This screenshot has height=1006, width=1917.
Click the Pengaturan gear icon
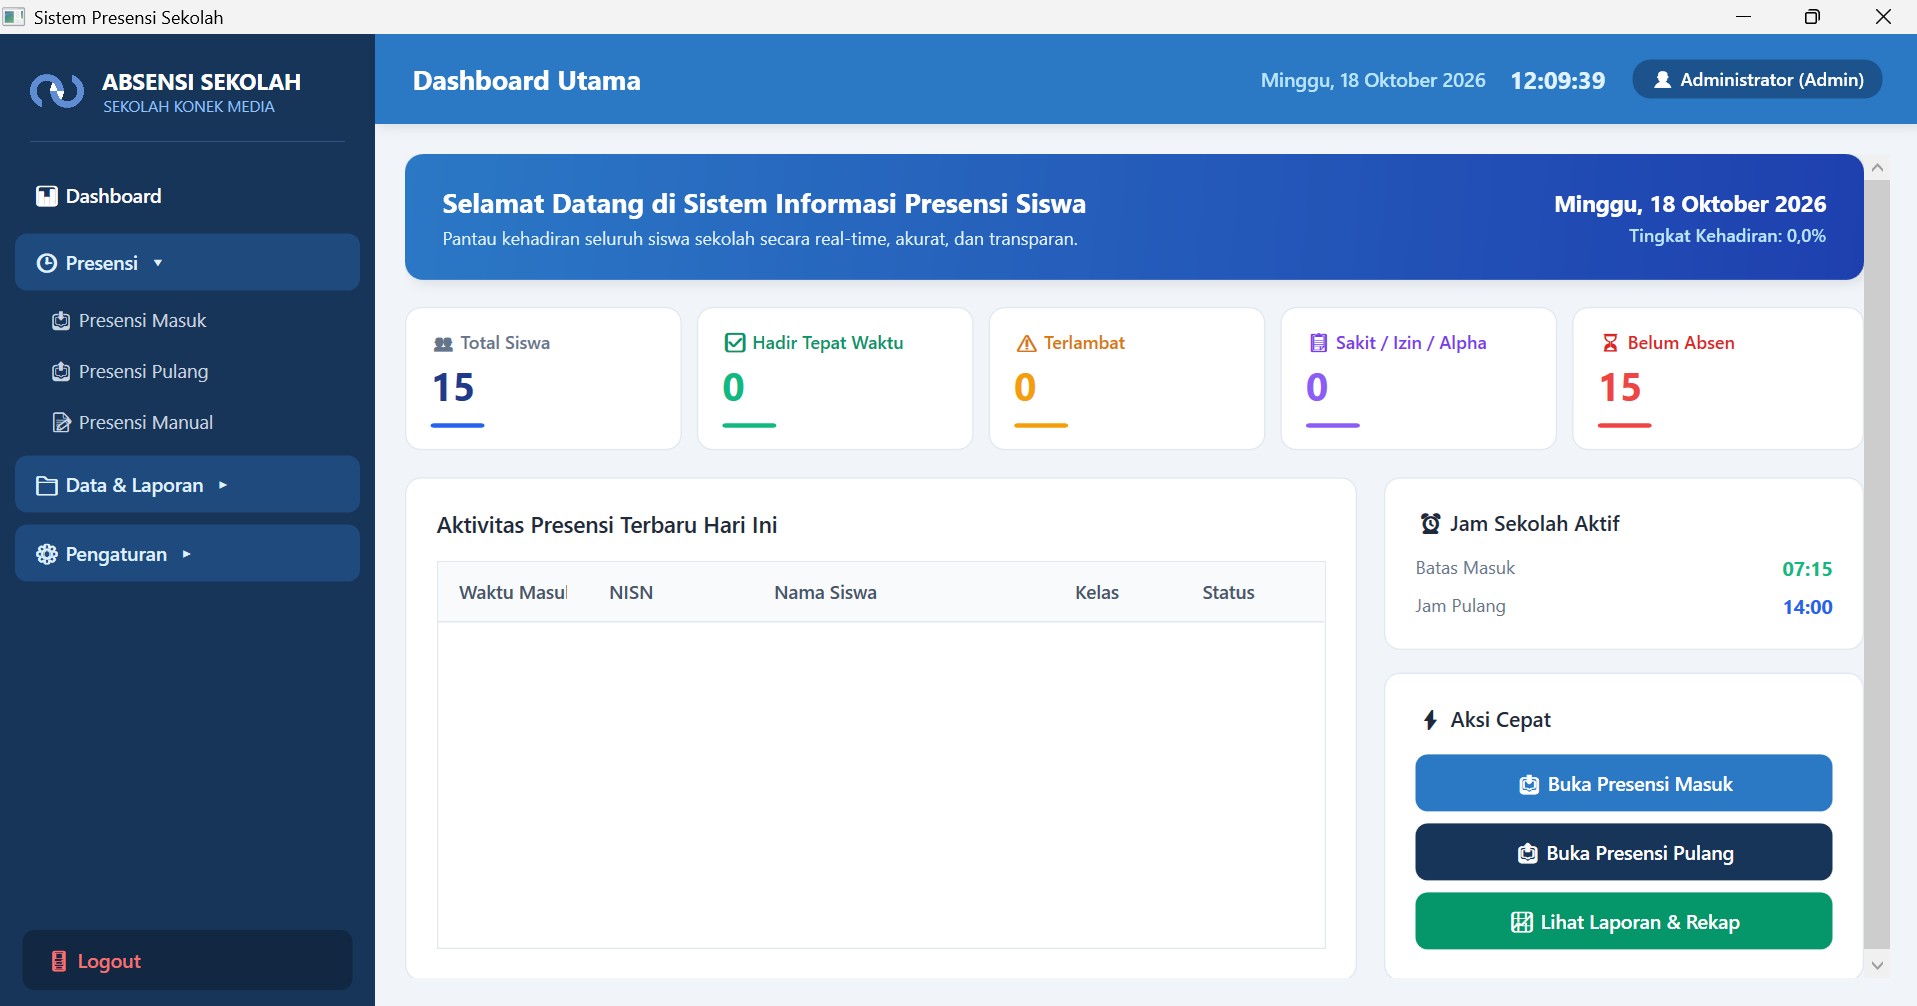coord(46,554)
